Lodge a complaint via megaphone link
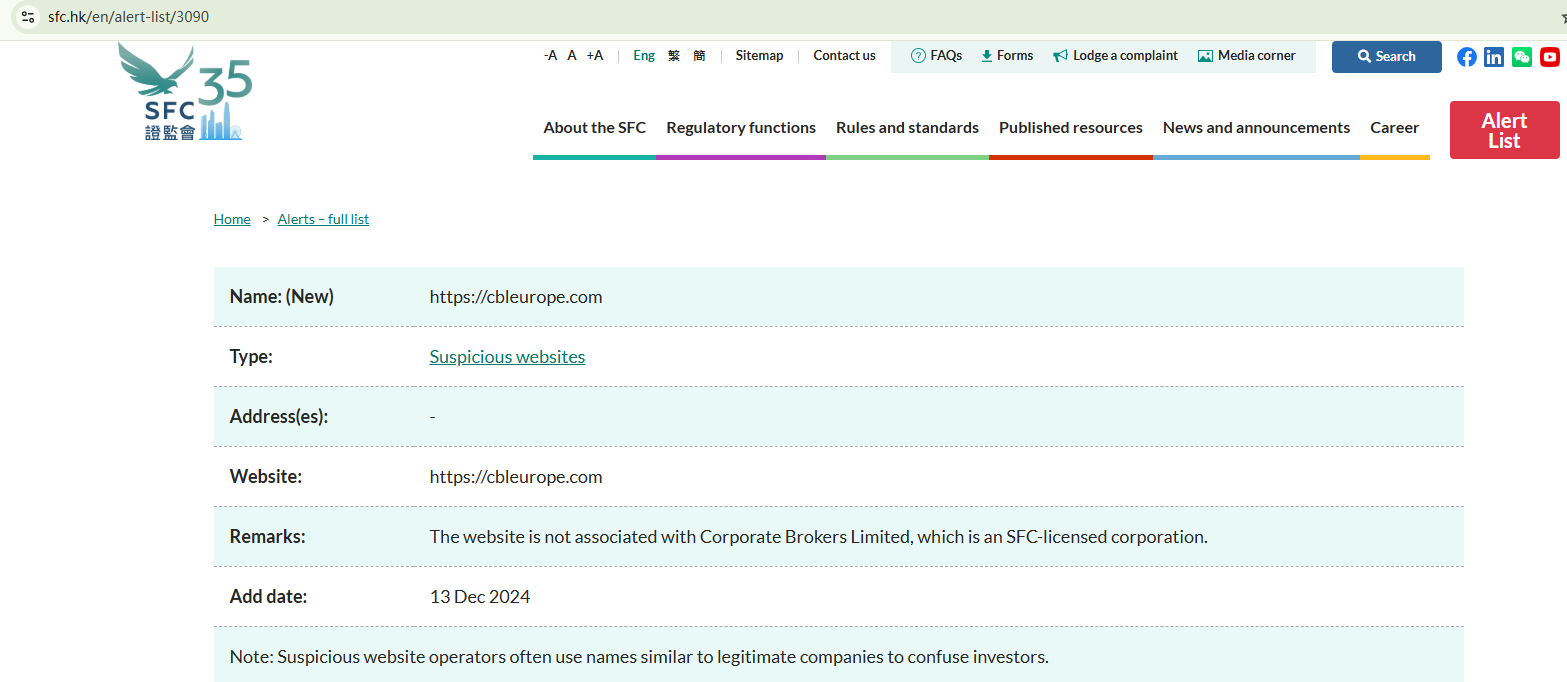This screenshot has width=1567, height=682. [x=1115, y=56]
